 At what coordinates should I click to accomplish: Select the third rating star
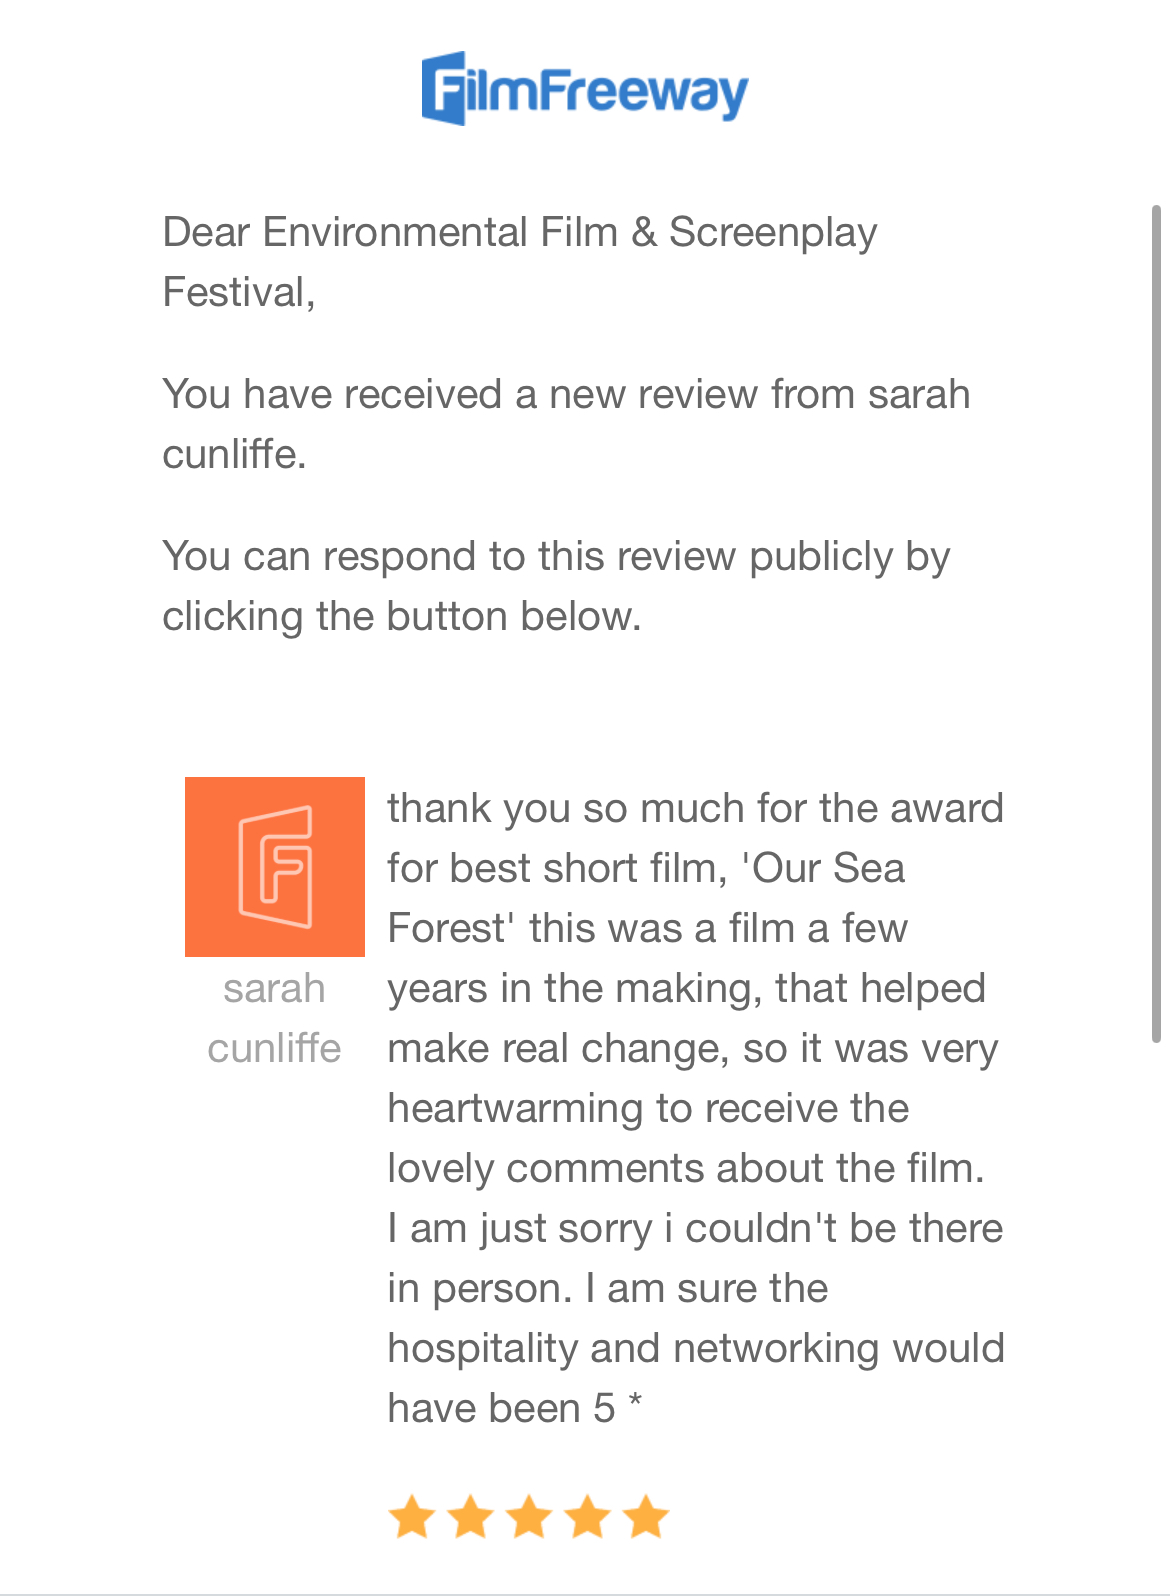tap(529, 1517)
